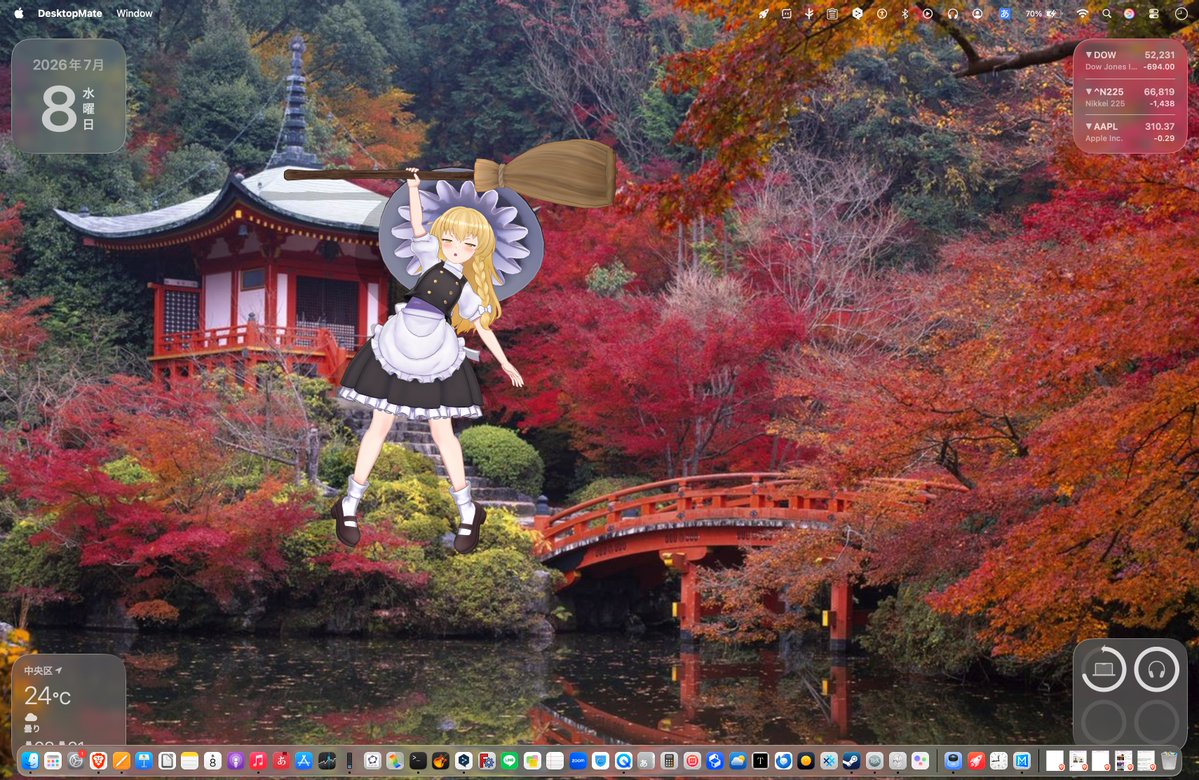Click the clock icon at menu bar end

click(1181, 14)
